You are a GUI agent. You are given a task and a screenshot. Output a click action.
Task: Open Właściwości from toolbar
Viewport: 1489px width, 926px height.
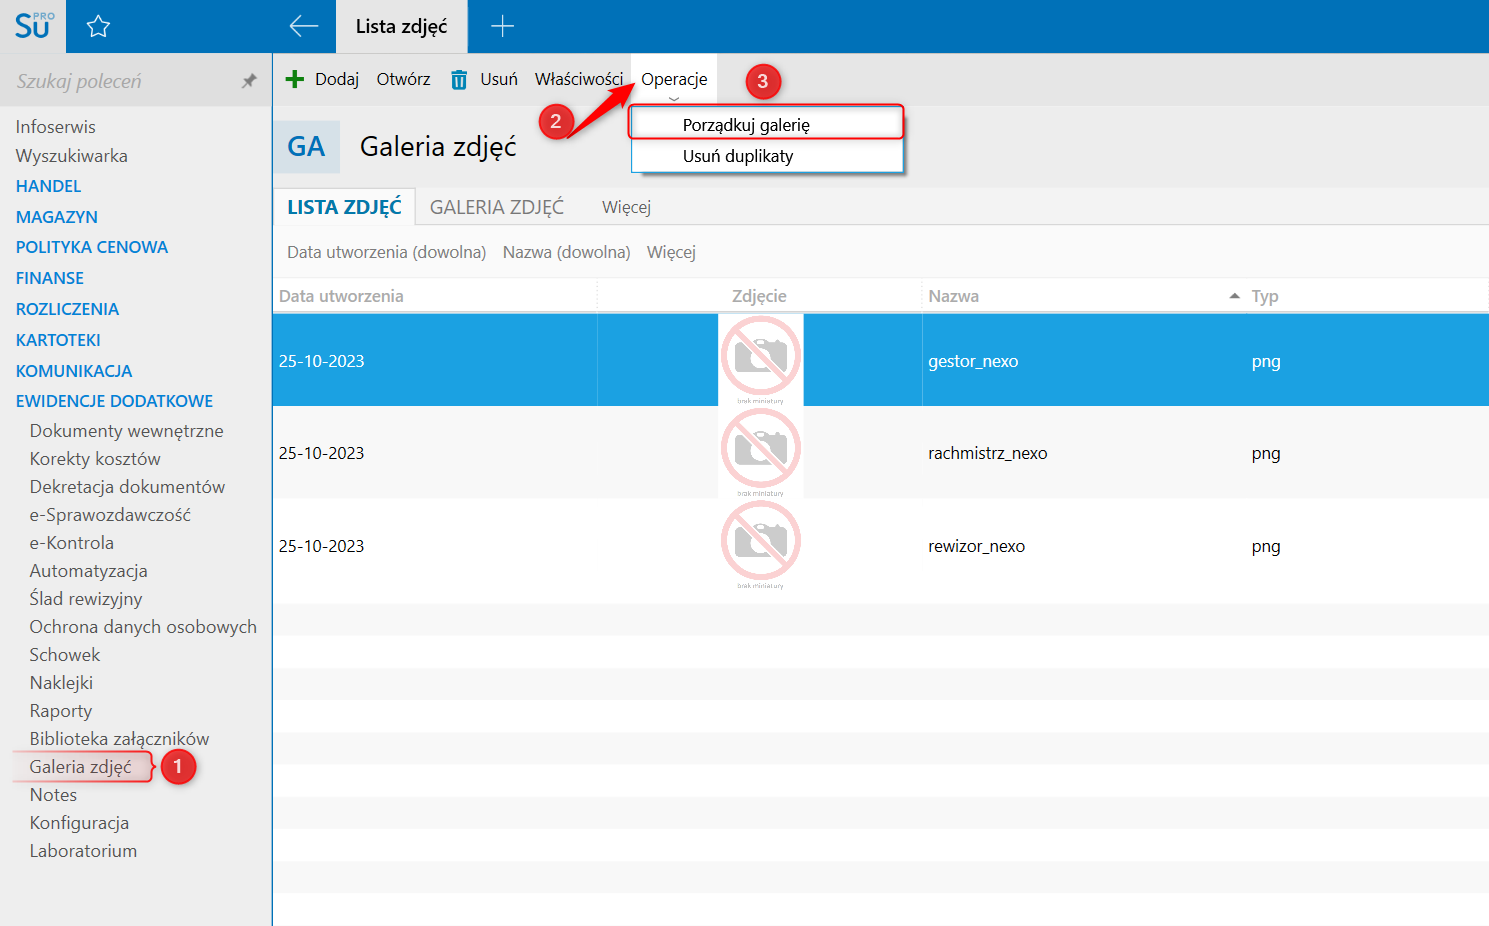579,79
